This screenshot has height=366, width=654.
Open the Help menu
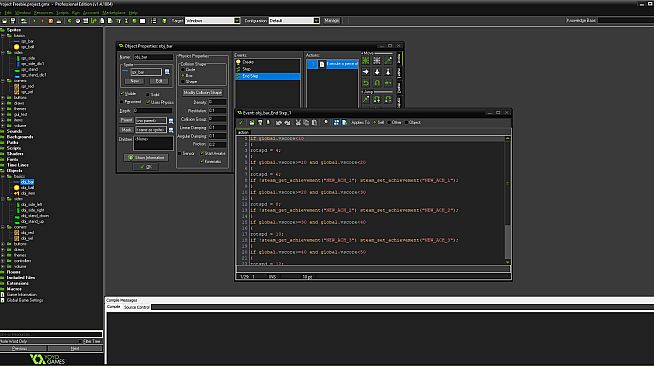tap(133, 13)
